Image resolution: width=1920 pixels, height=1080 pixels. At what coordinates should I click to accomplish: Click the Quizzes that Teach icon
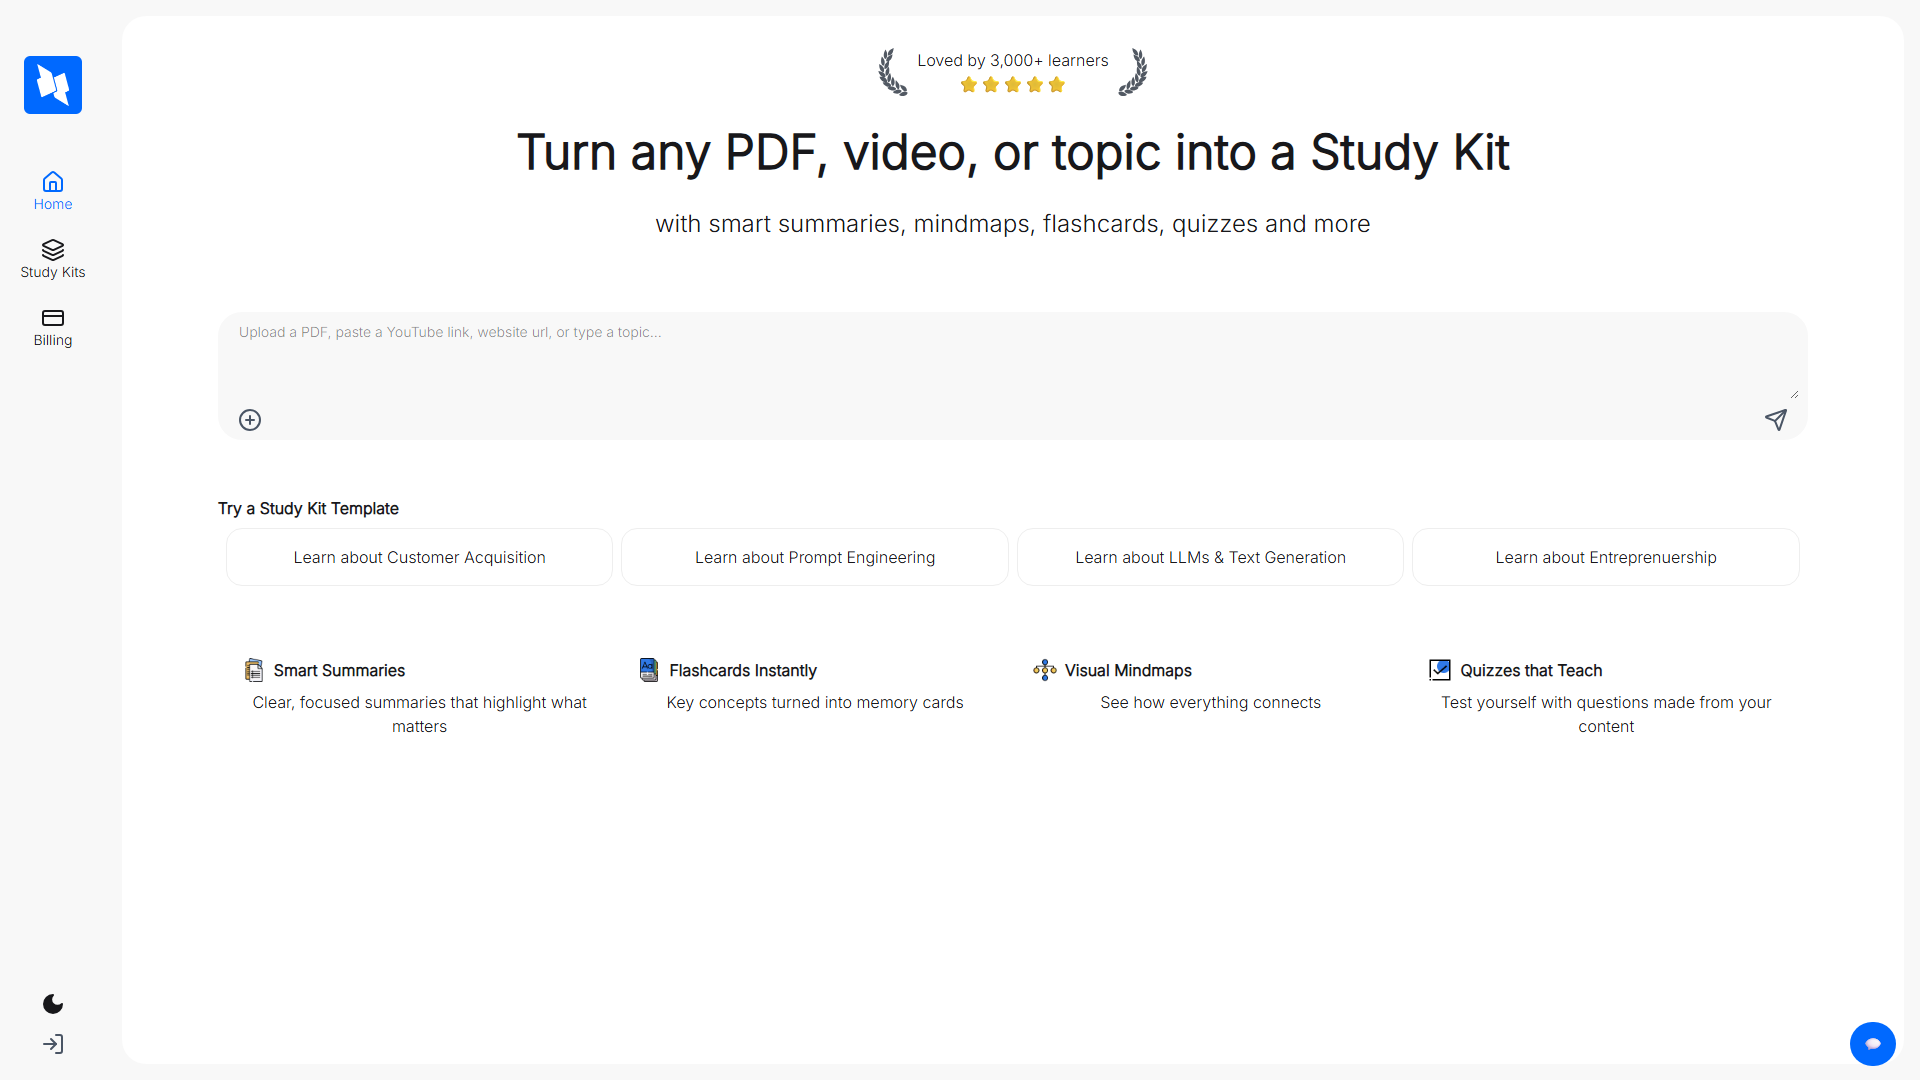click(x=1440, y=670)
